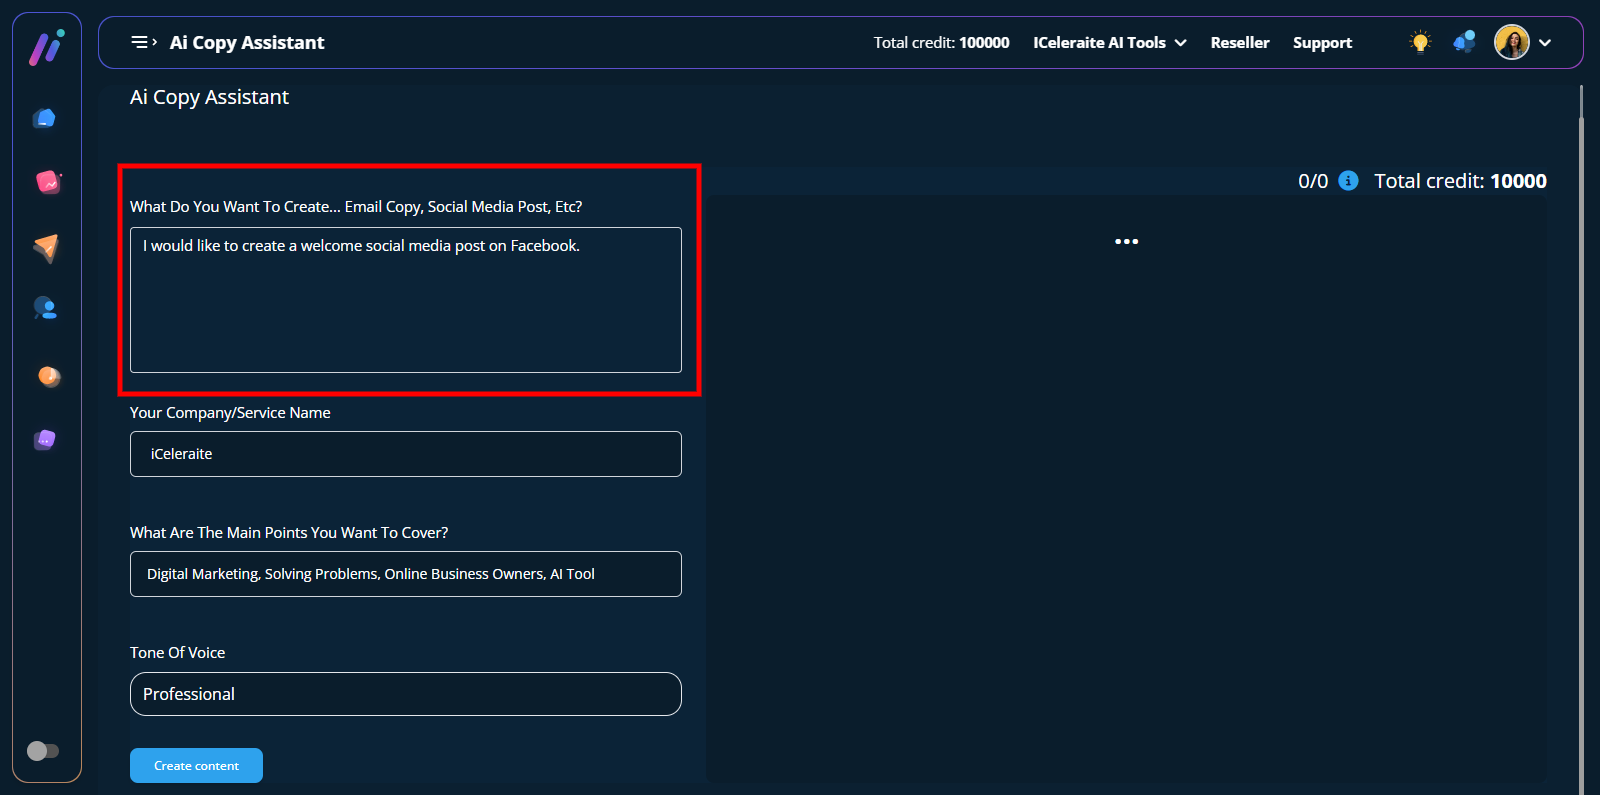Toggle the switch at bottom of sidebar

(x=43, y=750)
